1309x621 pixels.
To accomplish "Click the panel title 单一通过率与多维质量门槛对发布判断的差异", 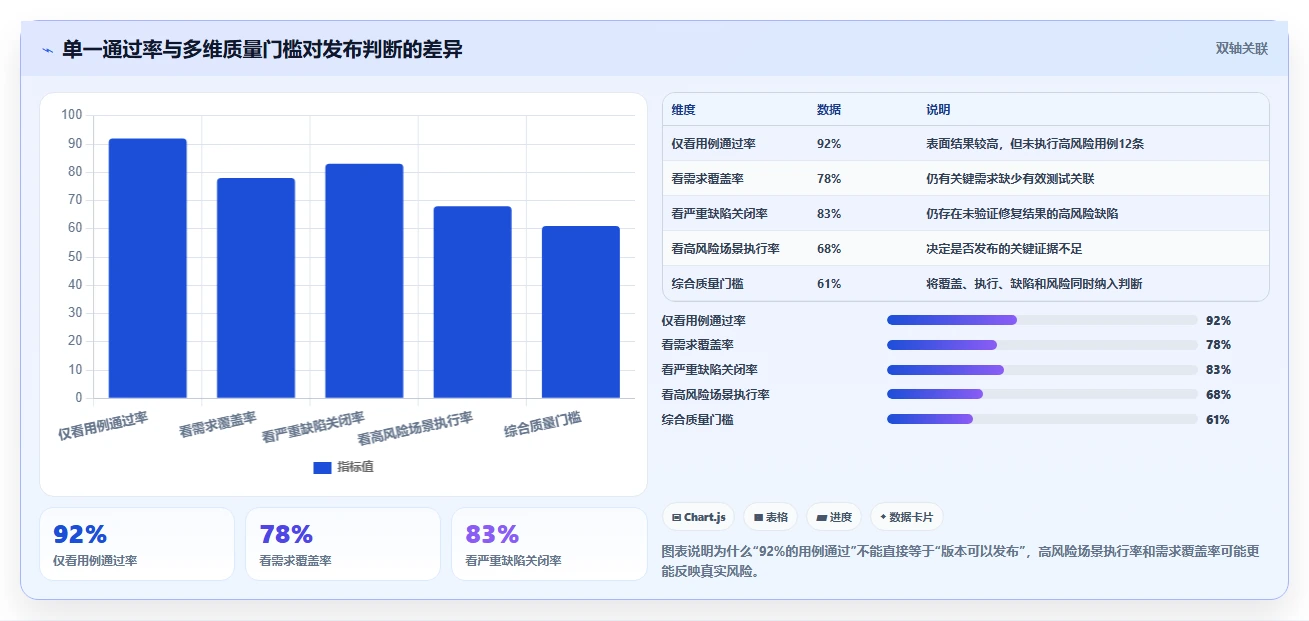I will point(262,50).
